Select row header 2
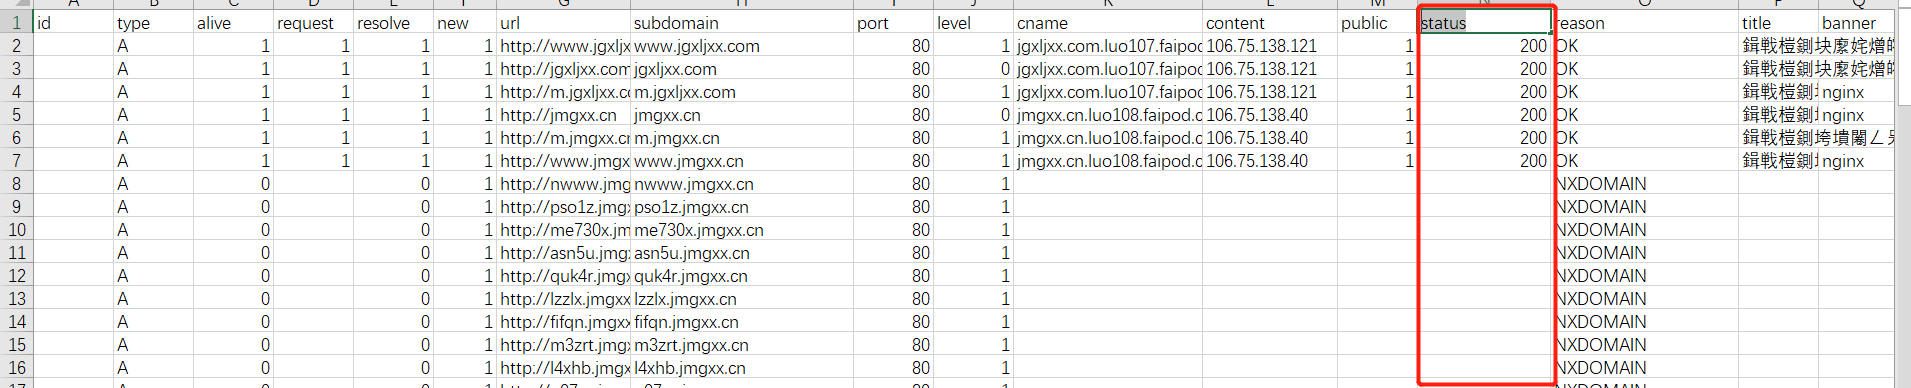Image resolution: width=1911 pixels, height=388 pixels. pyautogui.click(x=16, y=46)
